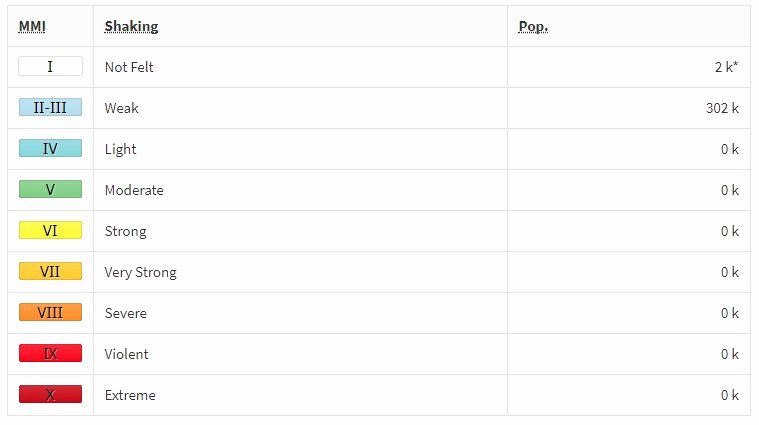Select the dark red X swatch
759x425 pixels.
(50, 394)
